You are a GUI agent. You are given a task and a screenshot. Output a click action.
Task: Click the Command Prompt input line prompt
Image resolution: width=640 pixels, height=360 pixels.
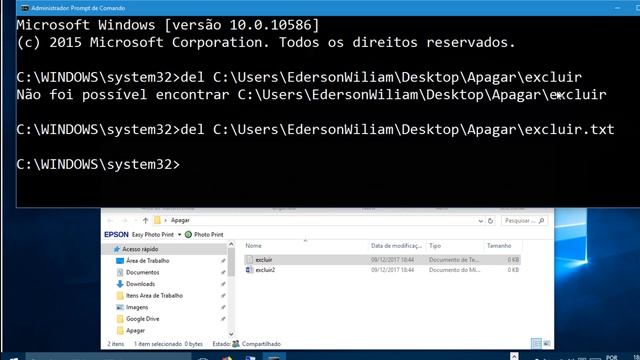click(98, 164)
